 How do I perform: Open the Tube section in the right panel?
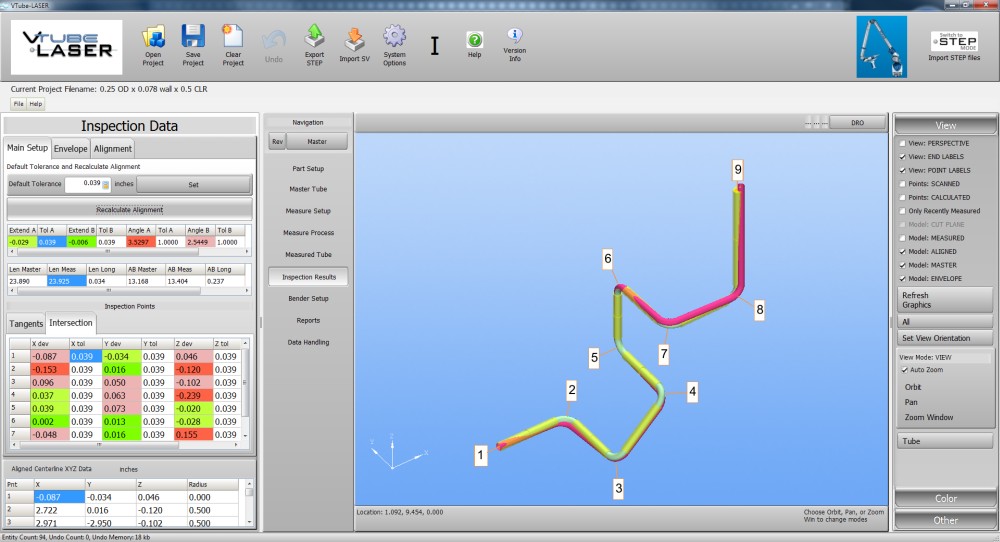coord(945,441)
